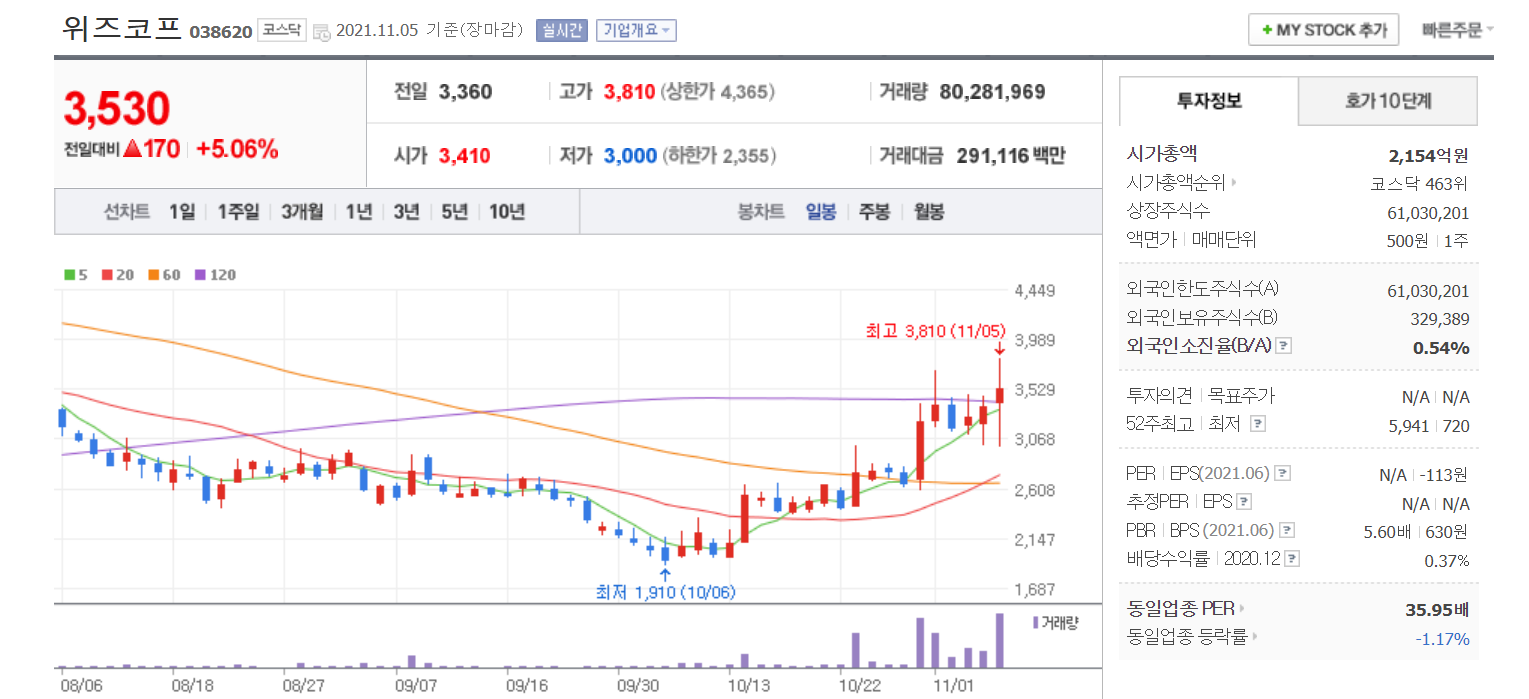The height and width of the screenshot is (699, 1529).
Task: Click the help icon next to PER EPS(2021.06)
Action: click(x=1283, y=474)
